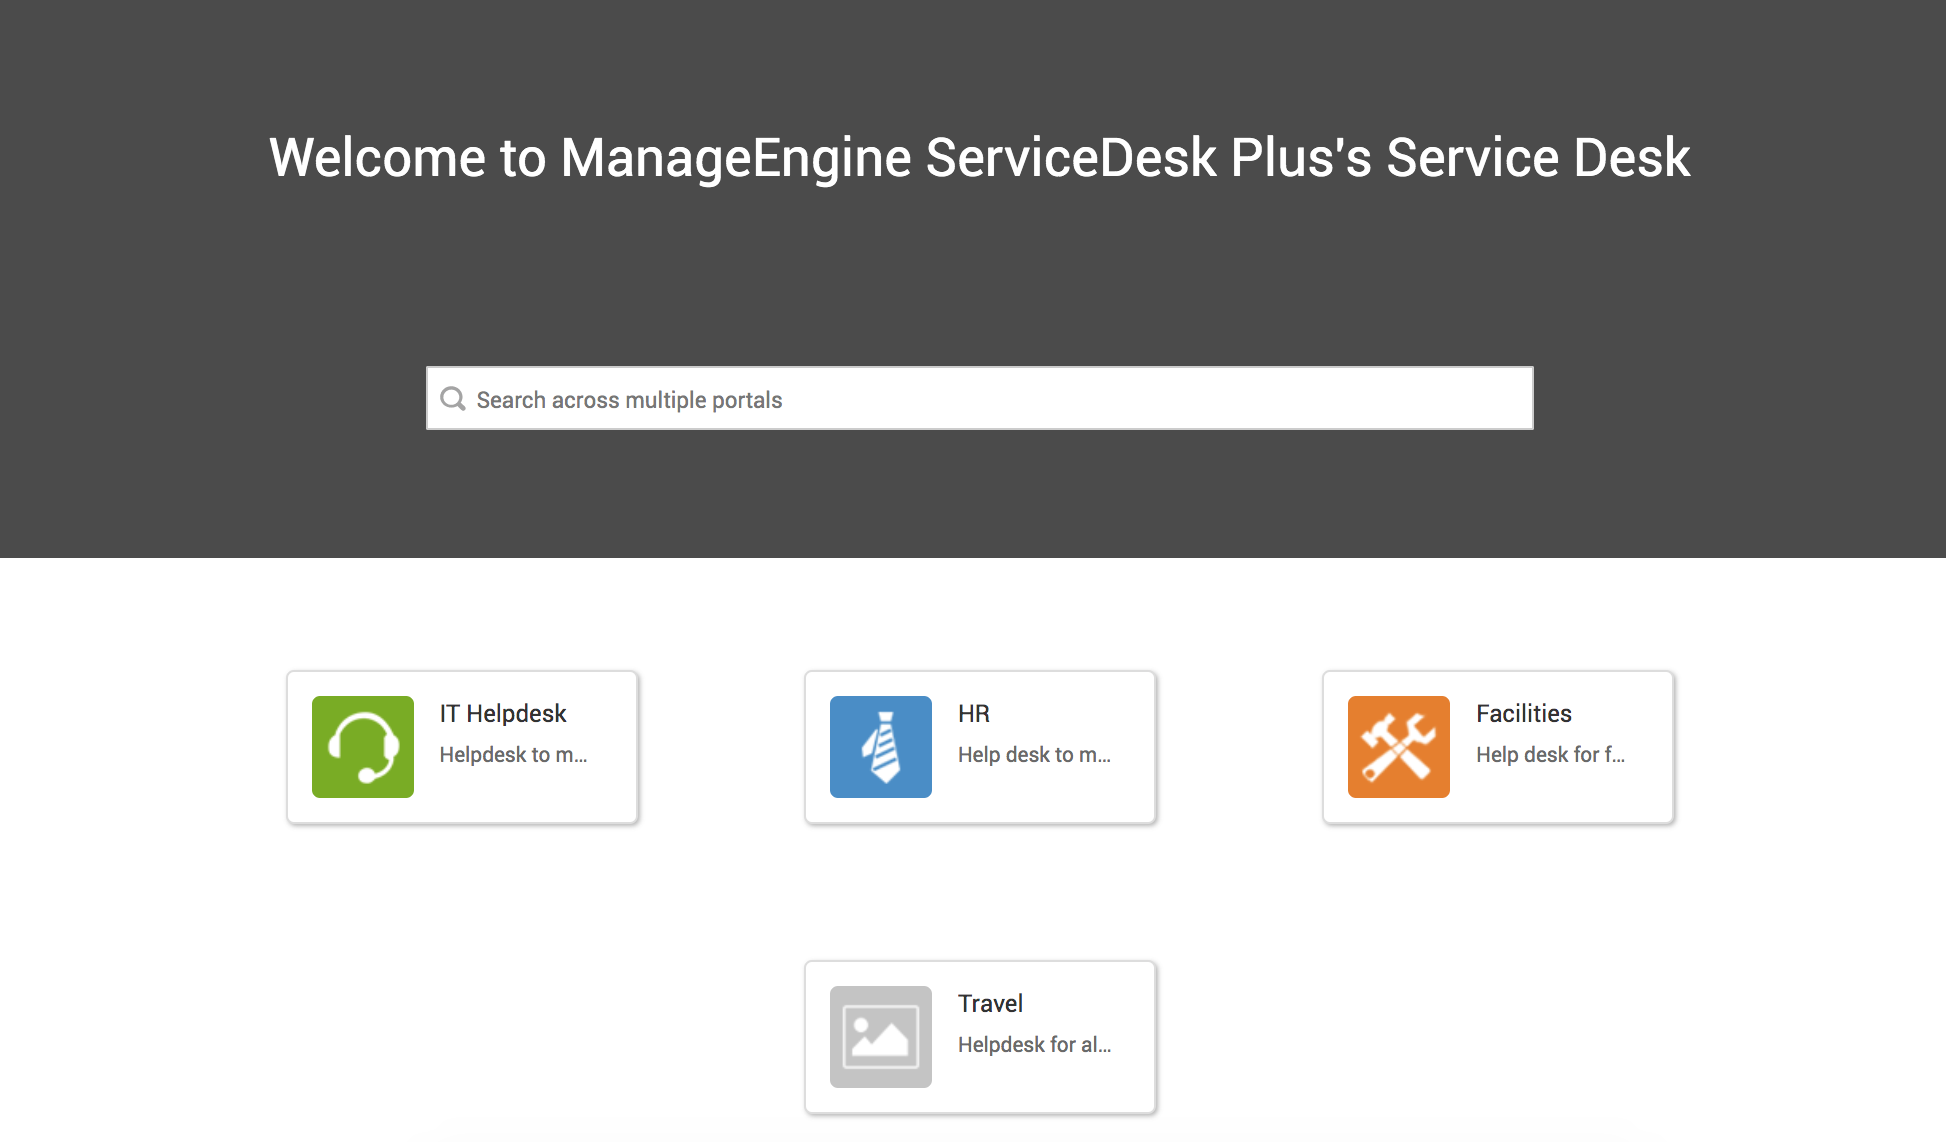Click 'Helpdesk for al...' Travel description
This screenshot has height=1142, width=1946.
click(1034, 1045)
